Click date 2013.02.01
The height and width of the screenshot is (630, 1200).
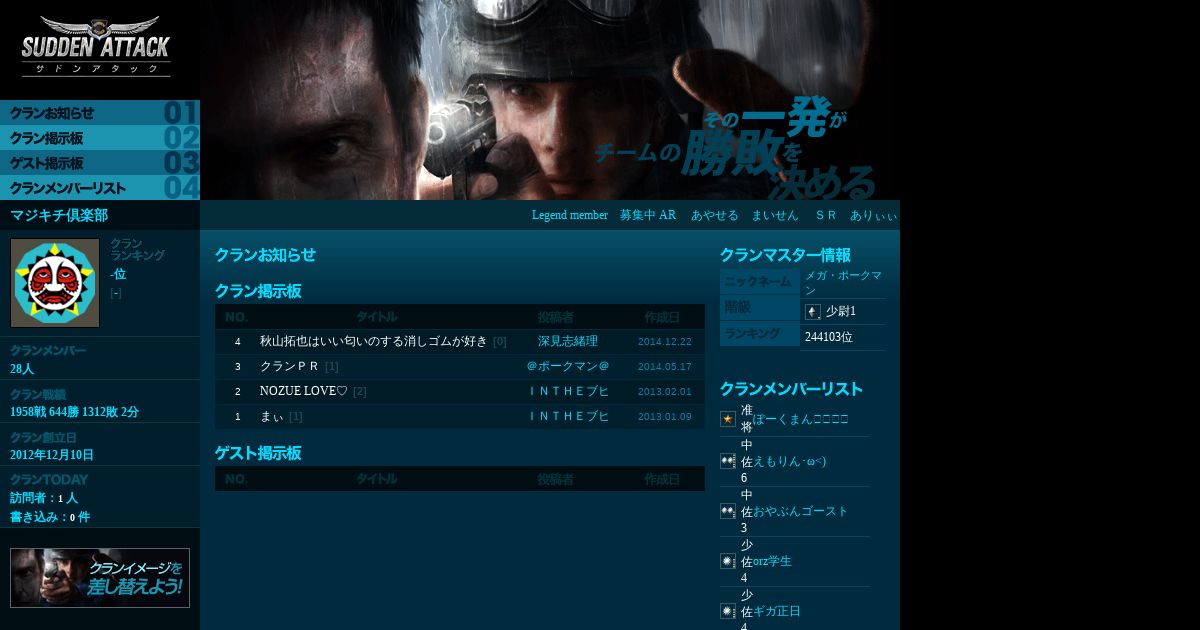[665, 392]
